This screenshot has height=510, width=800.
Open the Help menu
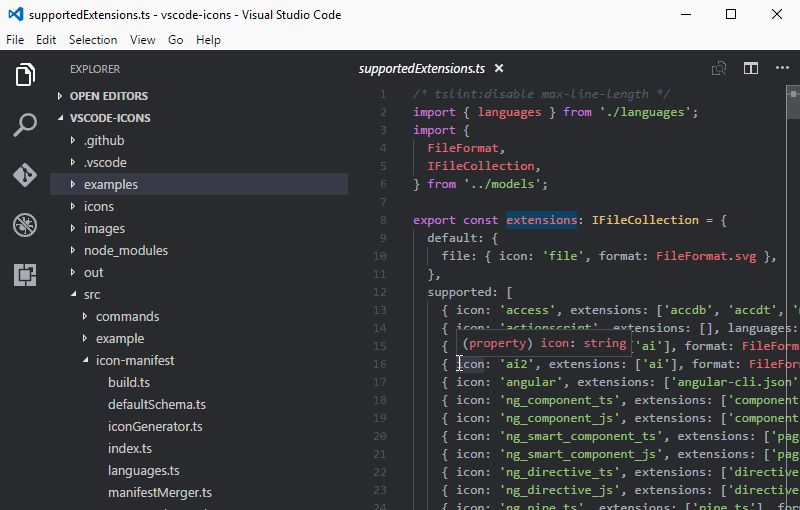208,40
